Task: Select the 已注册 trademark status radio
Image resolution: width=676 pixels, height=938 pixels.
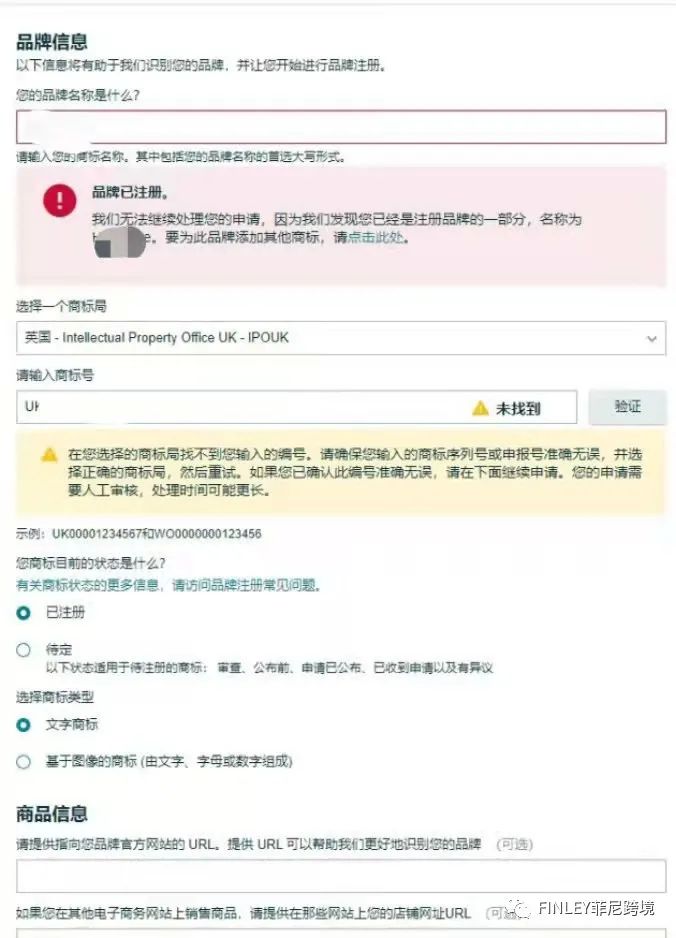Action: coord(23,613)
